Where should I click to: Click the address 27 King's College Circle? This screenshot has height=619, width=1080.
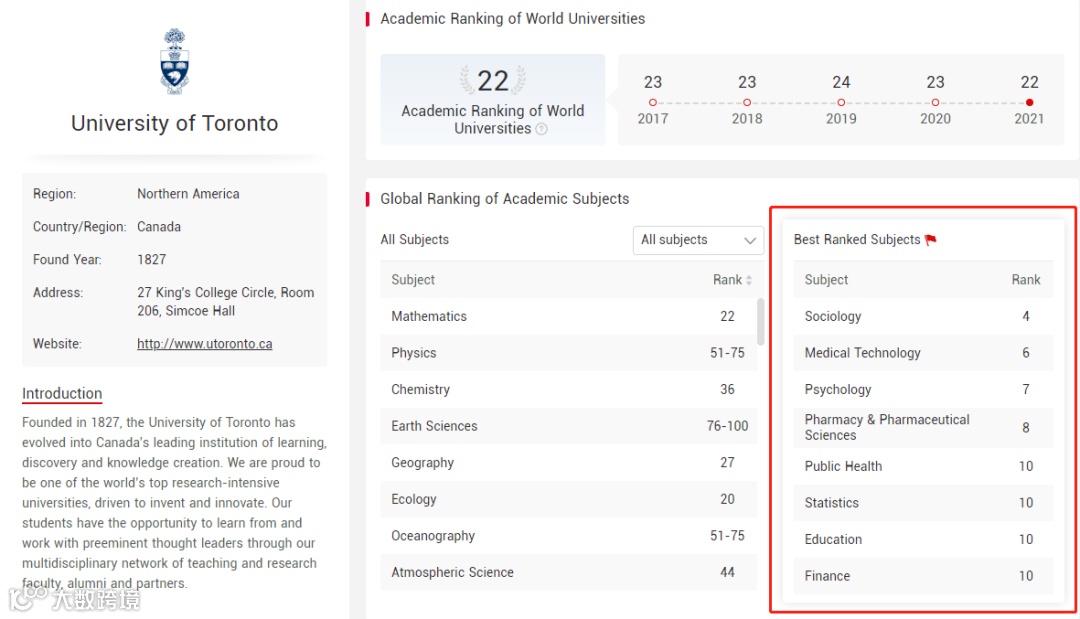[226, 302]
